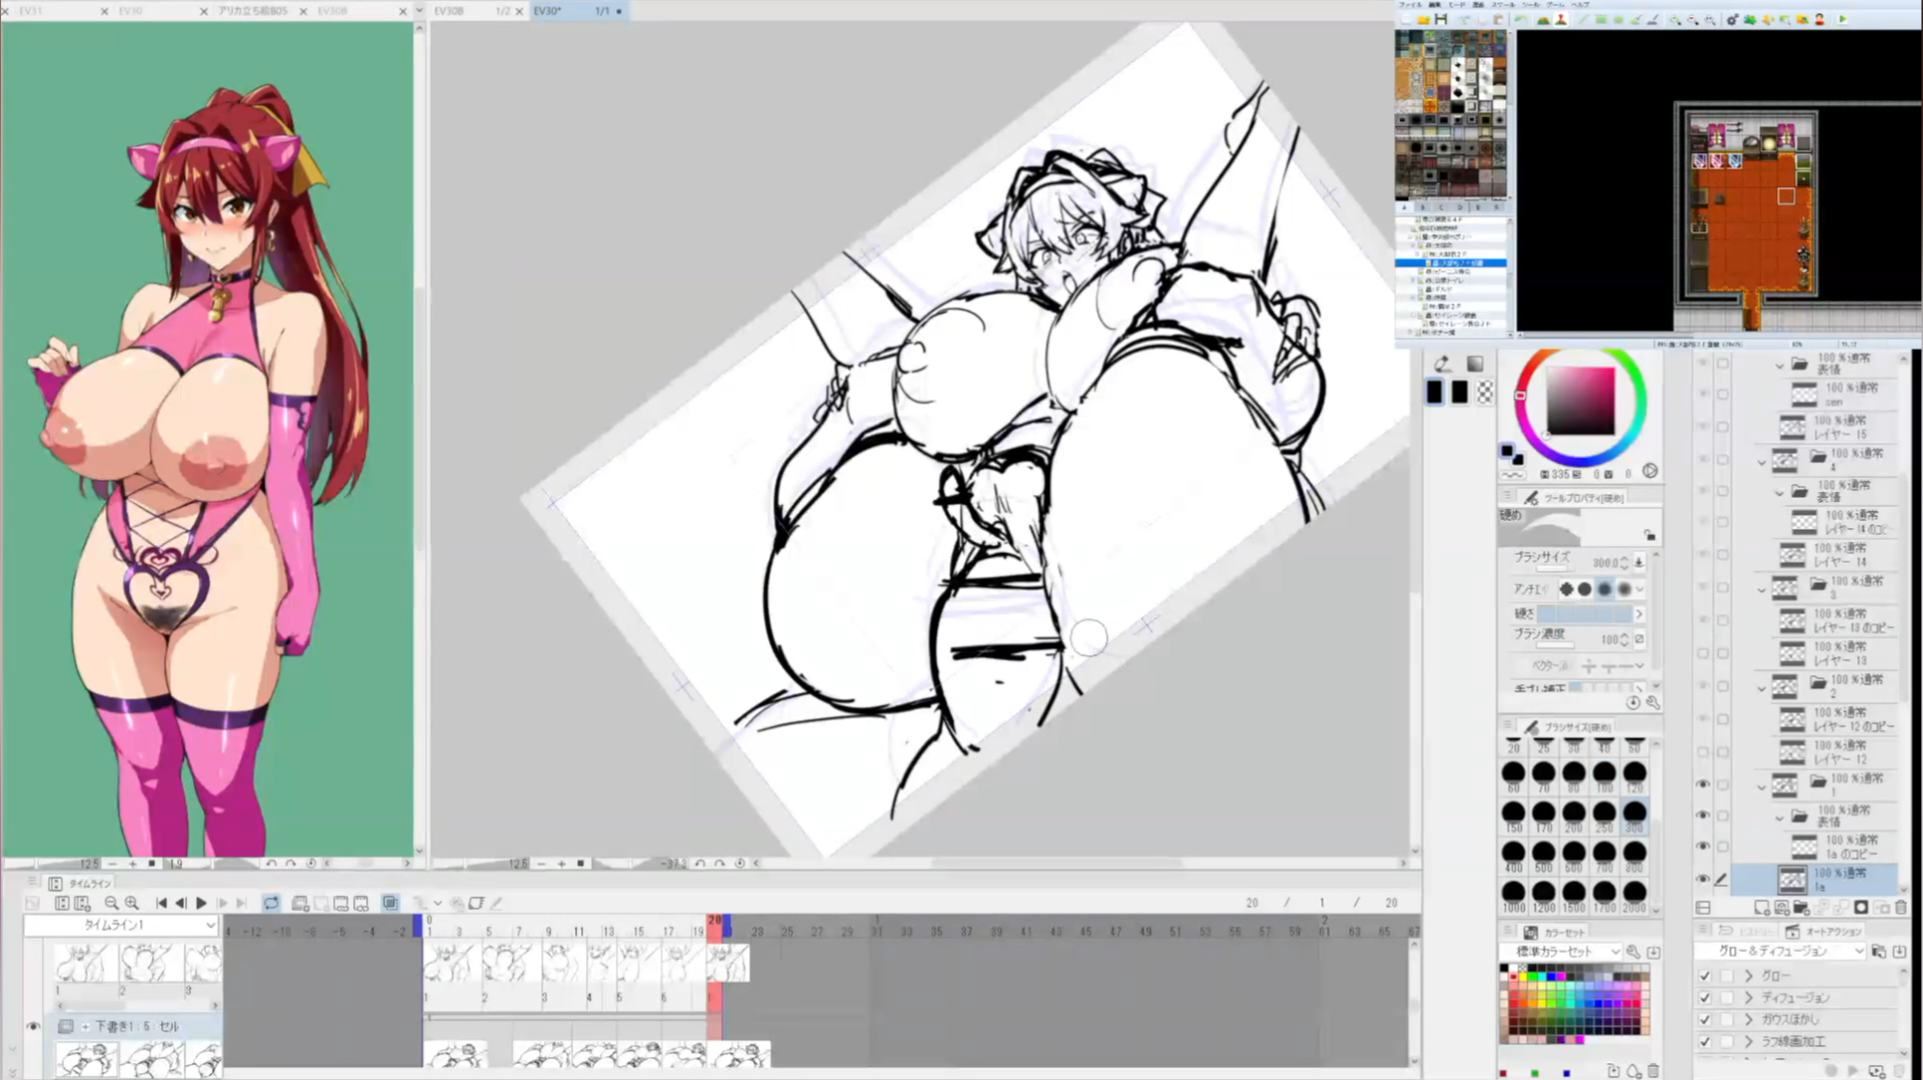Hide layer 1a using its eye icon
Screen dimensions: 1923x1080
[1703, 879]
